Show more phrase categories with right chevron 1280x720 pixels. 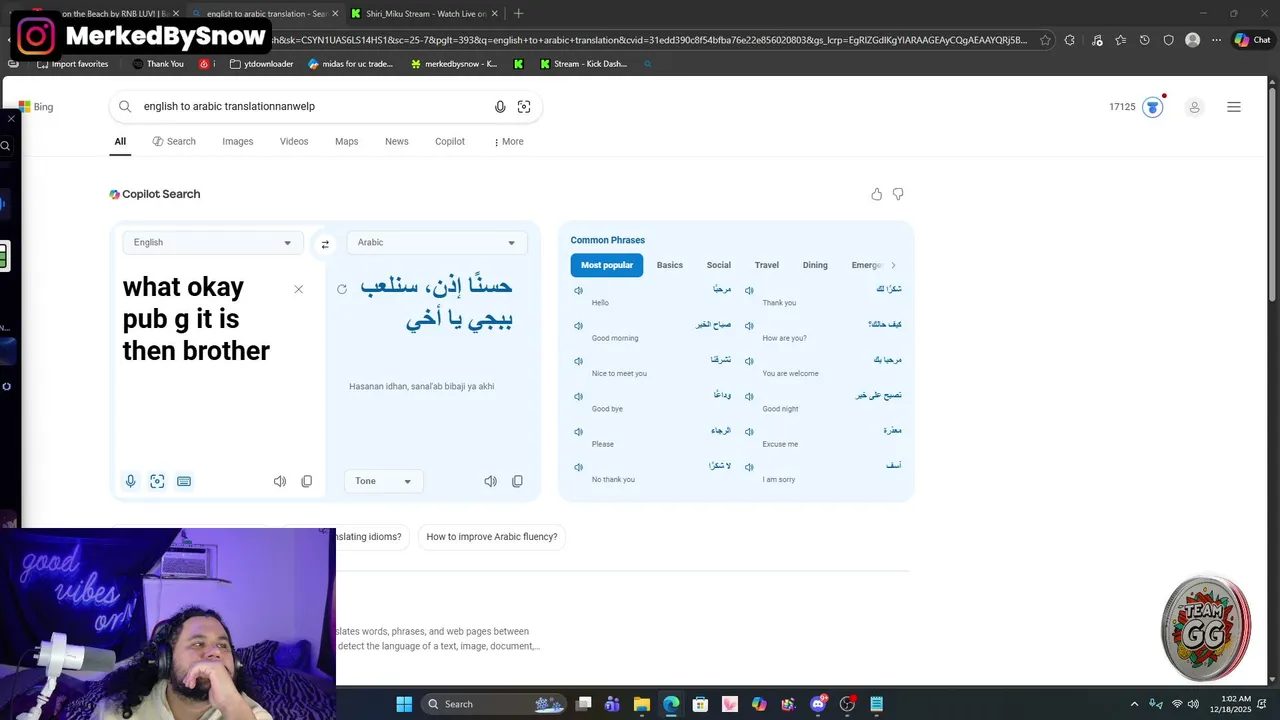(x=893, y=265)
